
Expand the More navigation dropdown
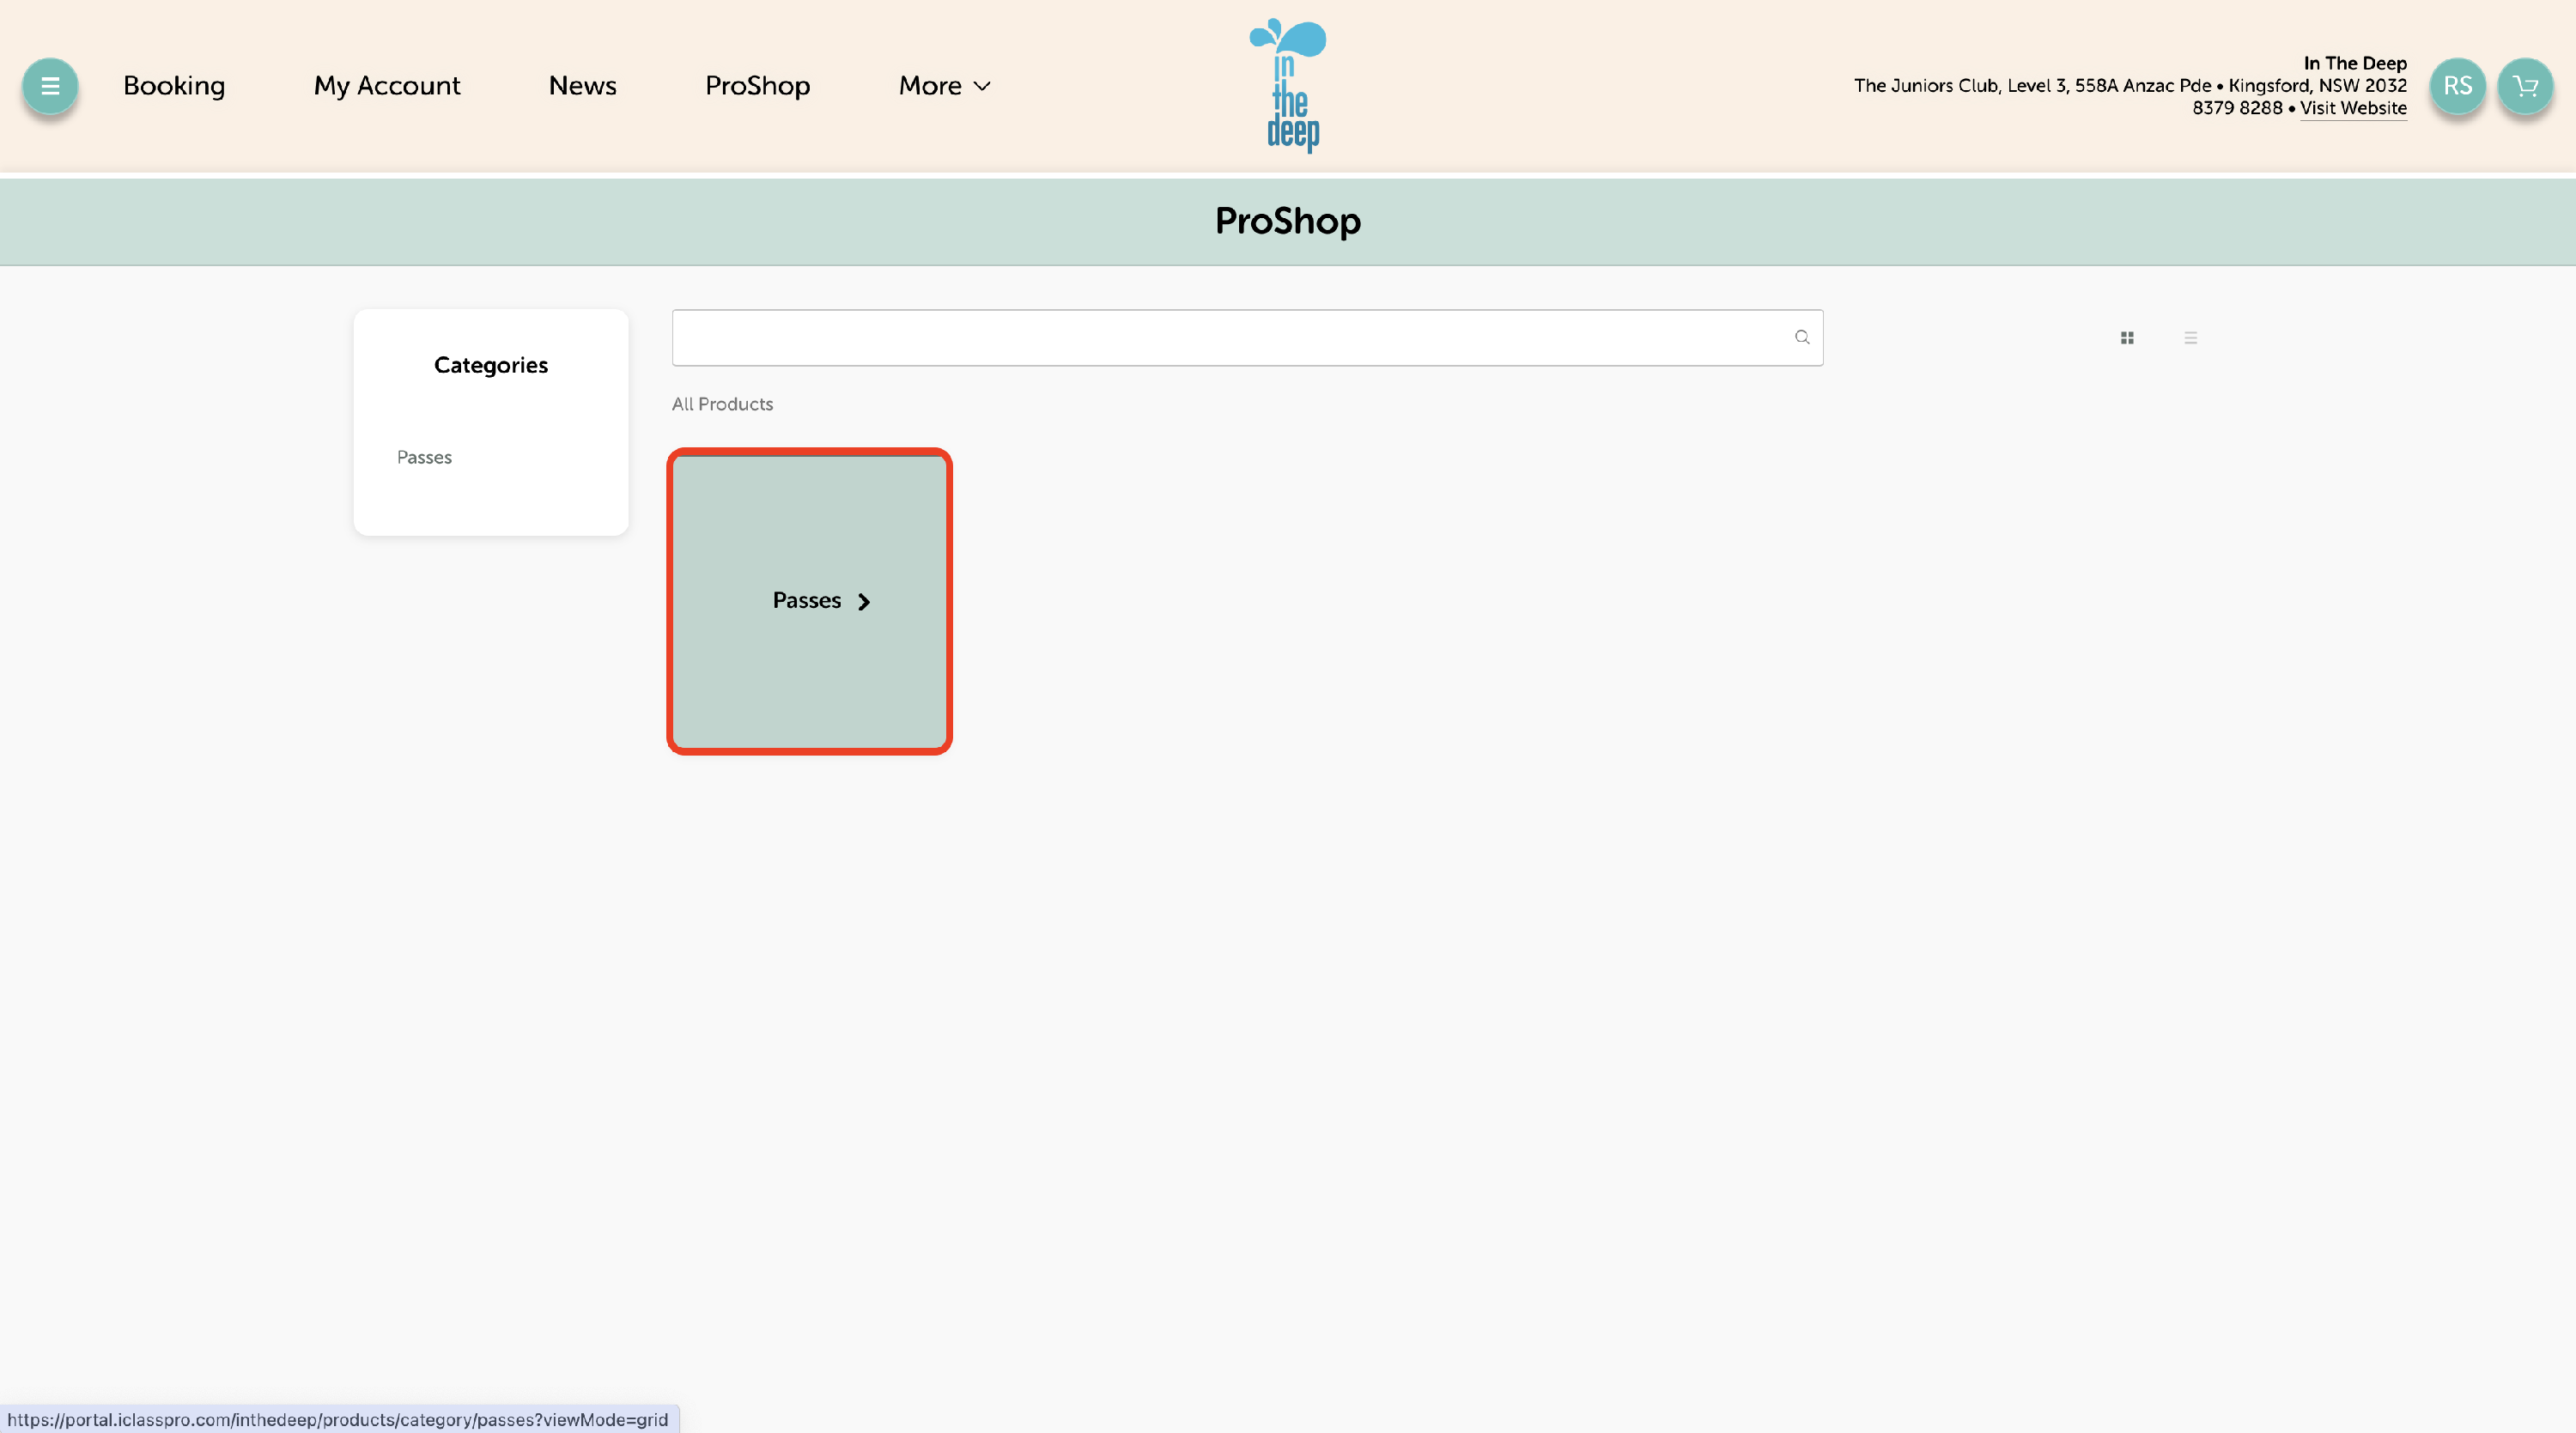coord(944,86)
